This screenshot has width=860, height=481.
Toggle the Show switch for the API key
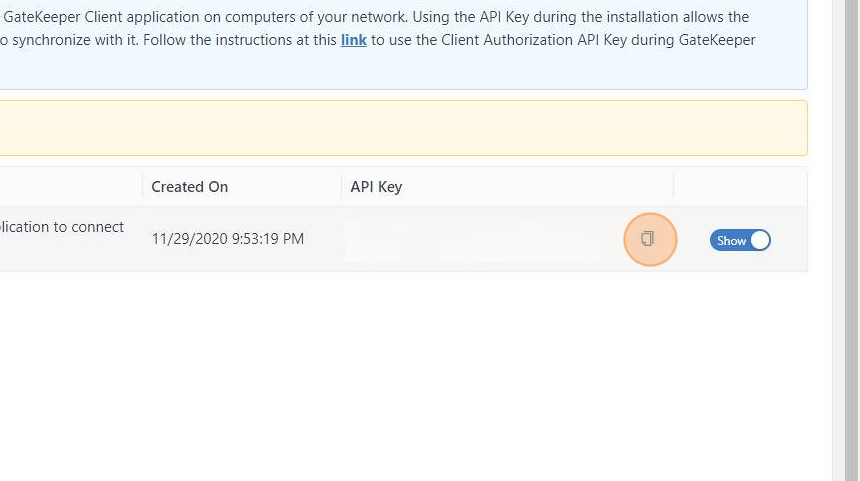pyautogui.click(x=740, y=240)
